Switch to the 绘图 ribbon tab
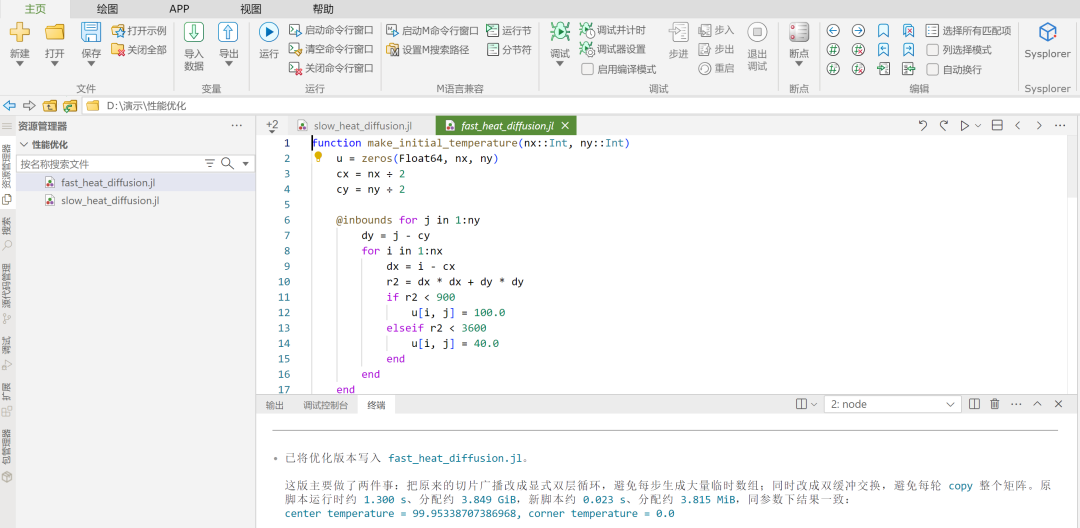This screenshot has height=528, width=1080. pos(107,9)
